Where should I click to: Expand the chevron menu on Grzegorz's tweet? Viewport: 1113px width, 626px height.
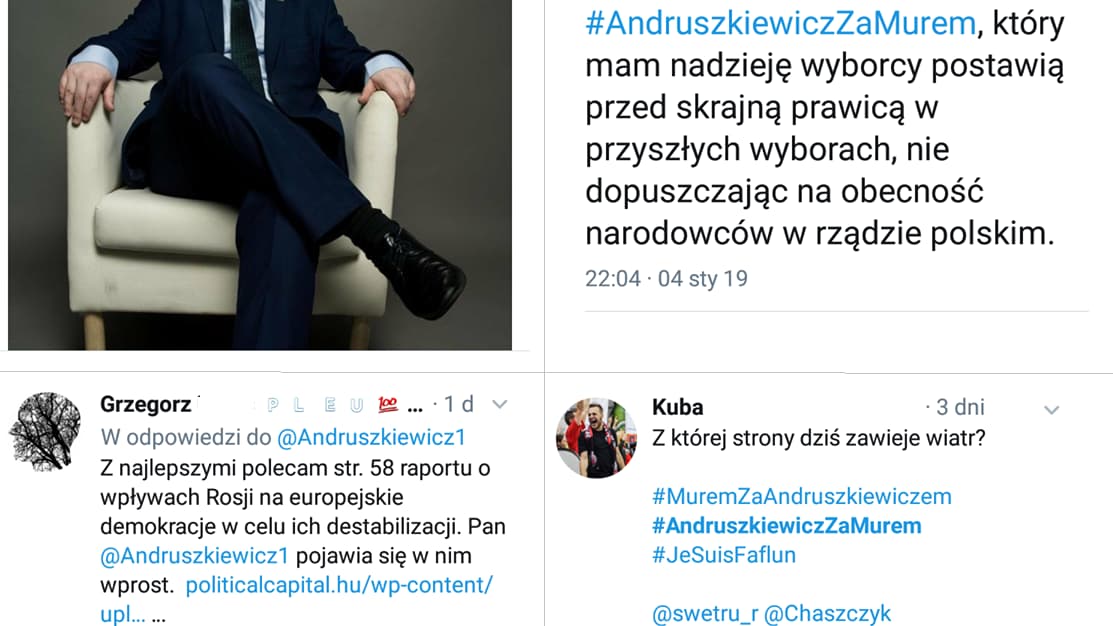point(500,405)
